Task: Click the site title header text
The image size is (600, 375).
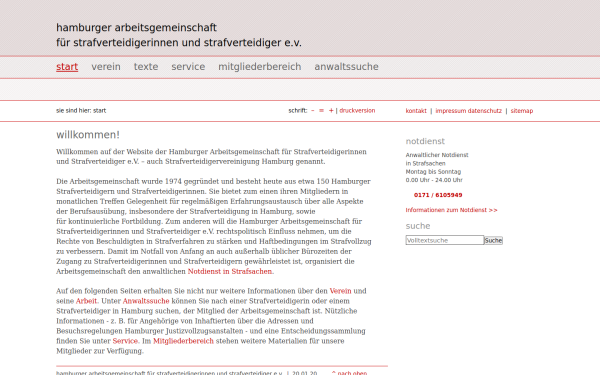Action: (x=179, y=35)
